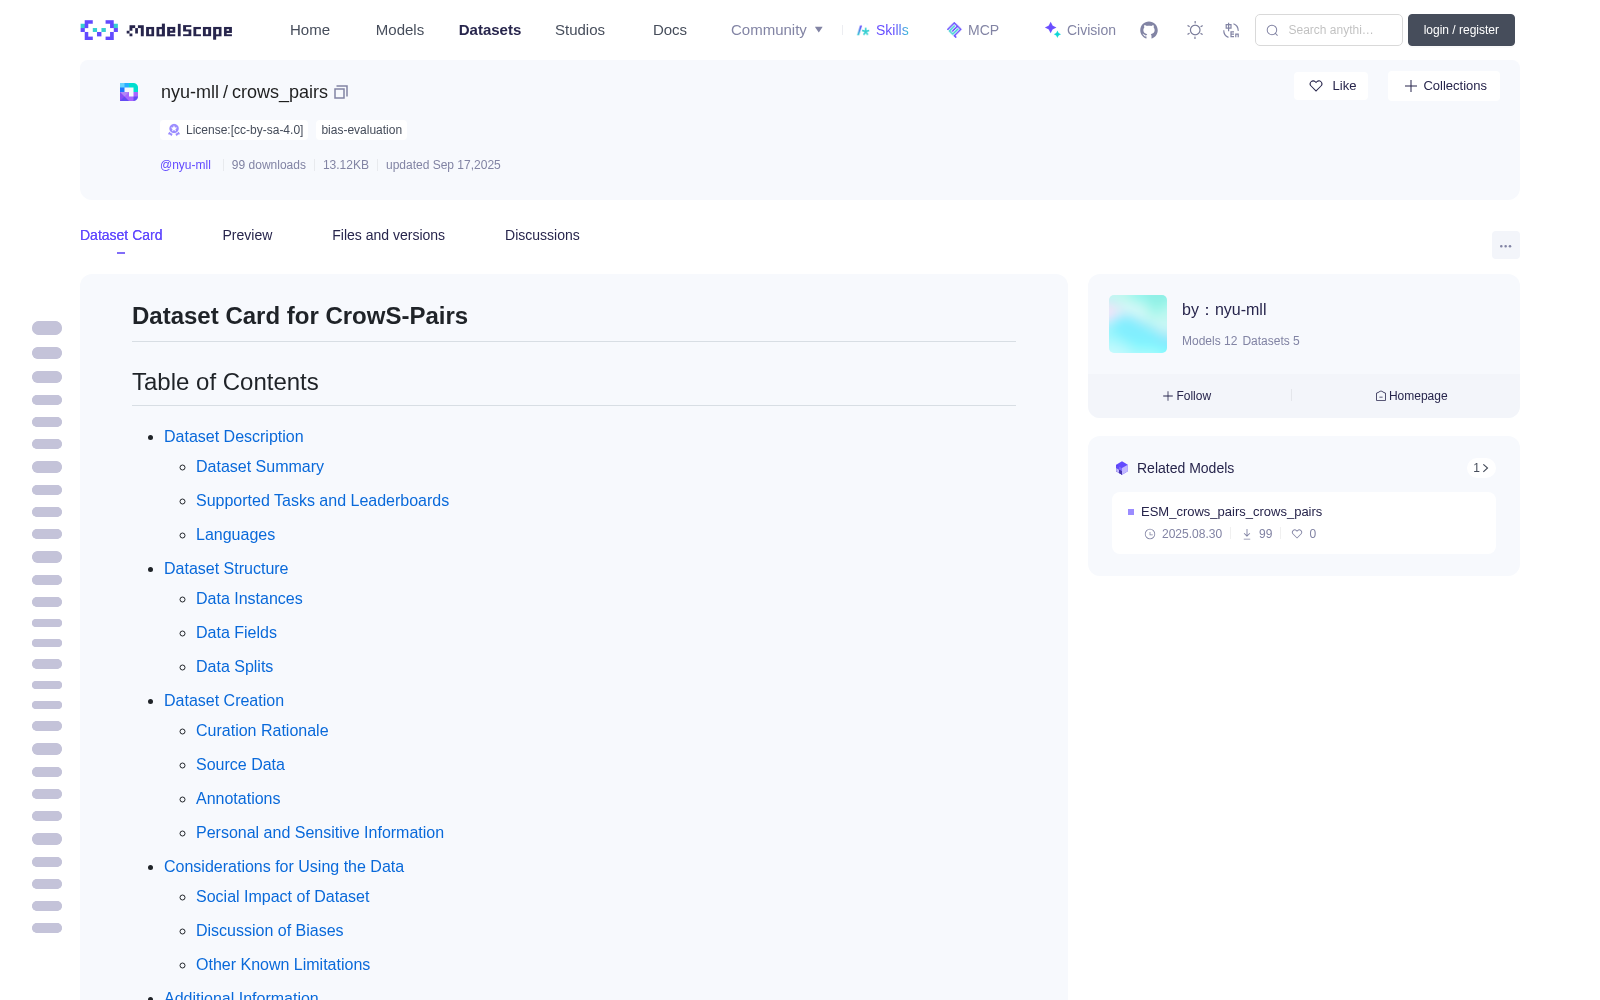The height and width of the screenshot is (1000, 1600).
Task: Click the dataset avatar icon beside nyu-mll
Action: pyautogui.click(x=129, y=92)
